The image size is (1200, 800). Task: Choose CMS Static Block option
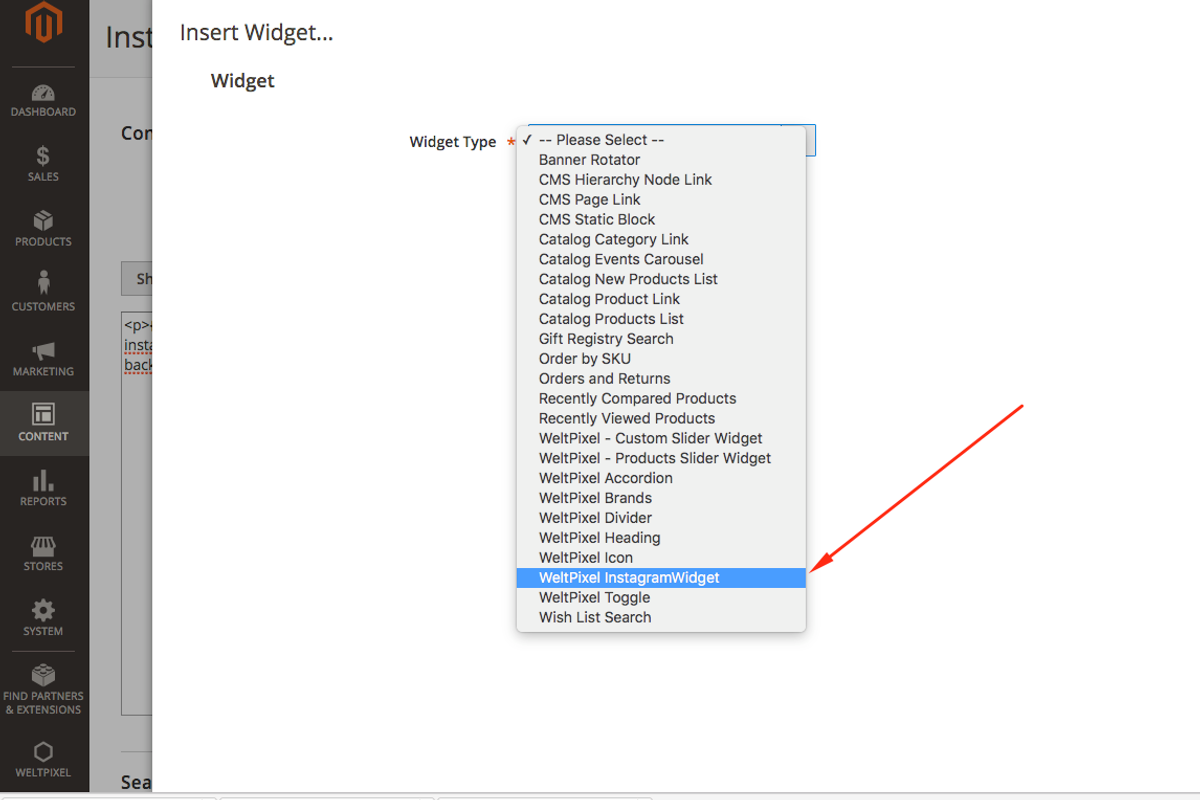(x=661, y=220)
